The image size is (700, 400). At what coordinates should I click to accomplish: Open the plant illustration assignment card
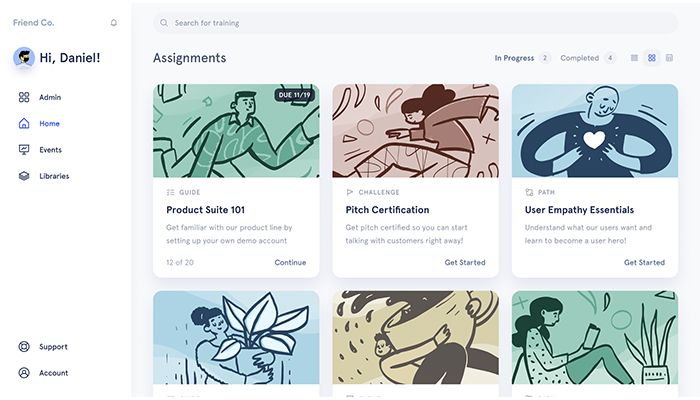(x=236, y=340)
